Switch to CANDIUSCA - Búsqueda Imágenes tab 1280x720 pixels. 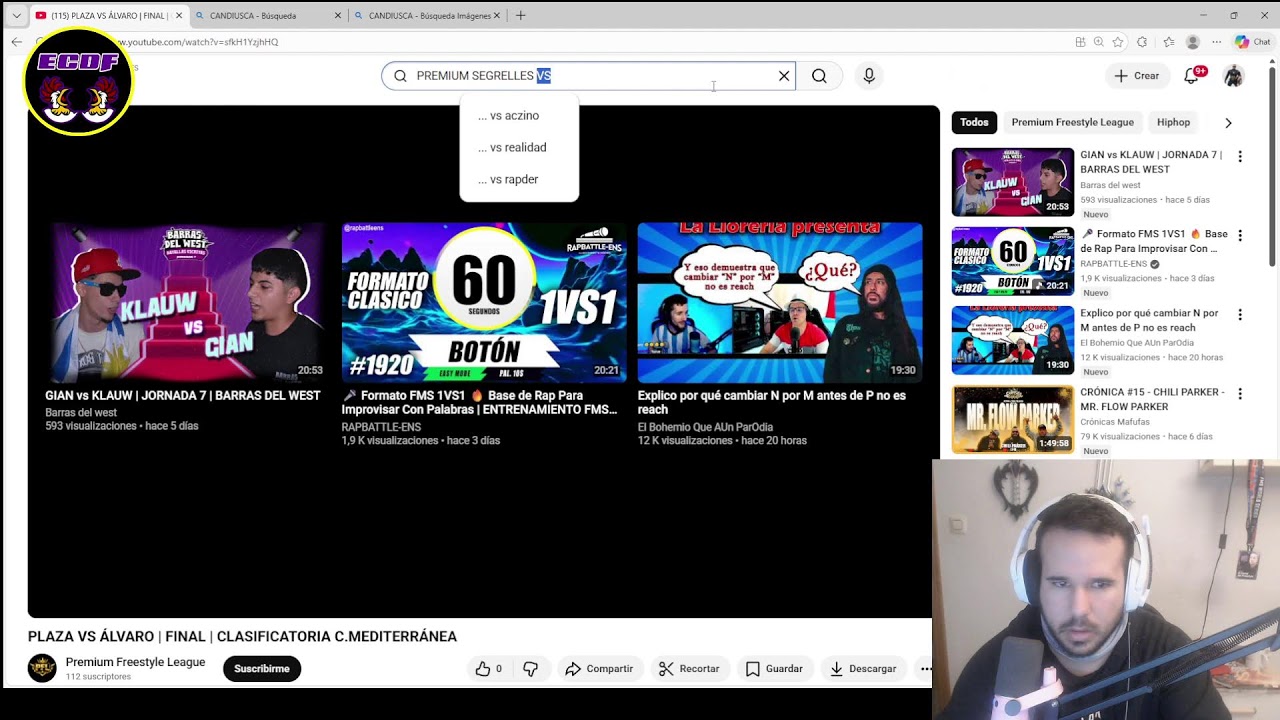click(x=425, y=15)
